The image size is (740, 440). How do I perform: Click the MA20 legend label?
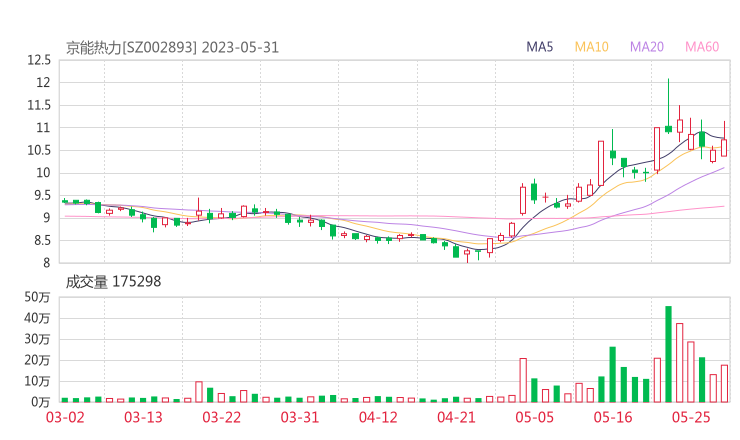(x=647, y=47)
